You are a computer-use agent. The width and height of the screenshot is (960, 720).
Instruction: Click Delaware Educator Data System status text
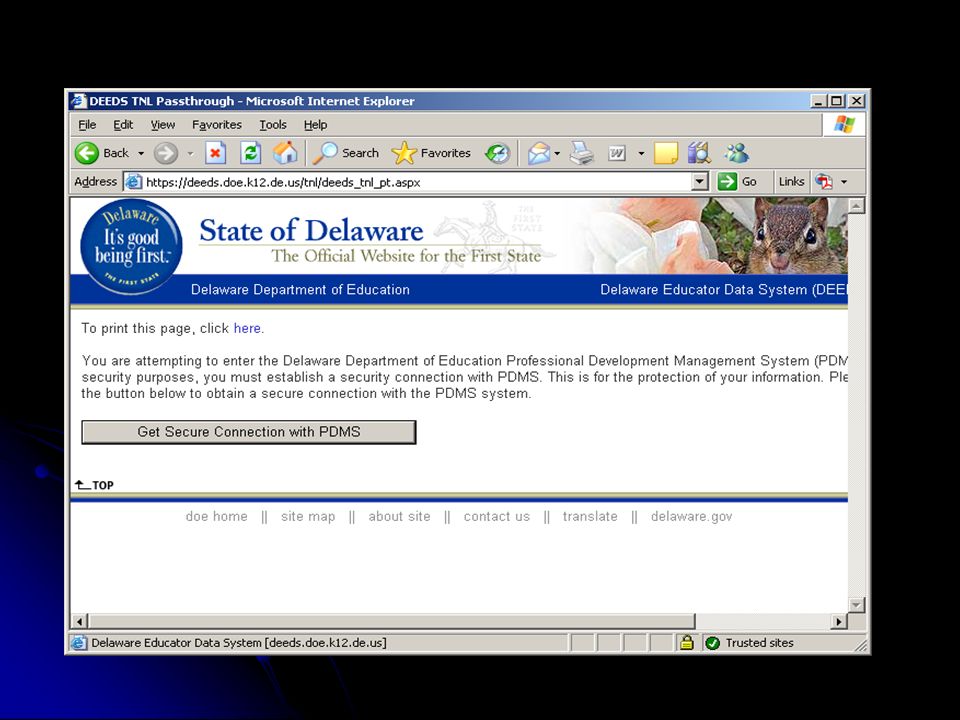coord(239,643)
